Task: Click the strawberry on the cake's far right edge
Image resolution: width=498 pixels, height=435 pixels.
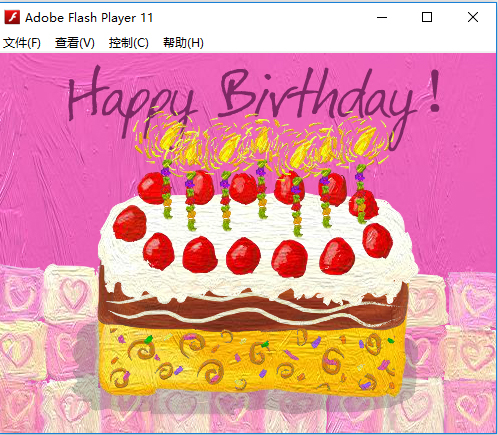Action: tap(378, 240)
